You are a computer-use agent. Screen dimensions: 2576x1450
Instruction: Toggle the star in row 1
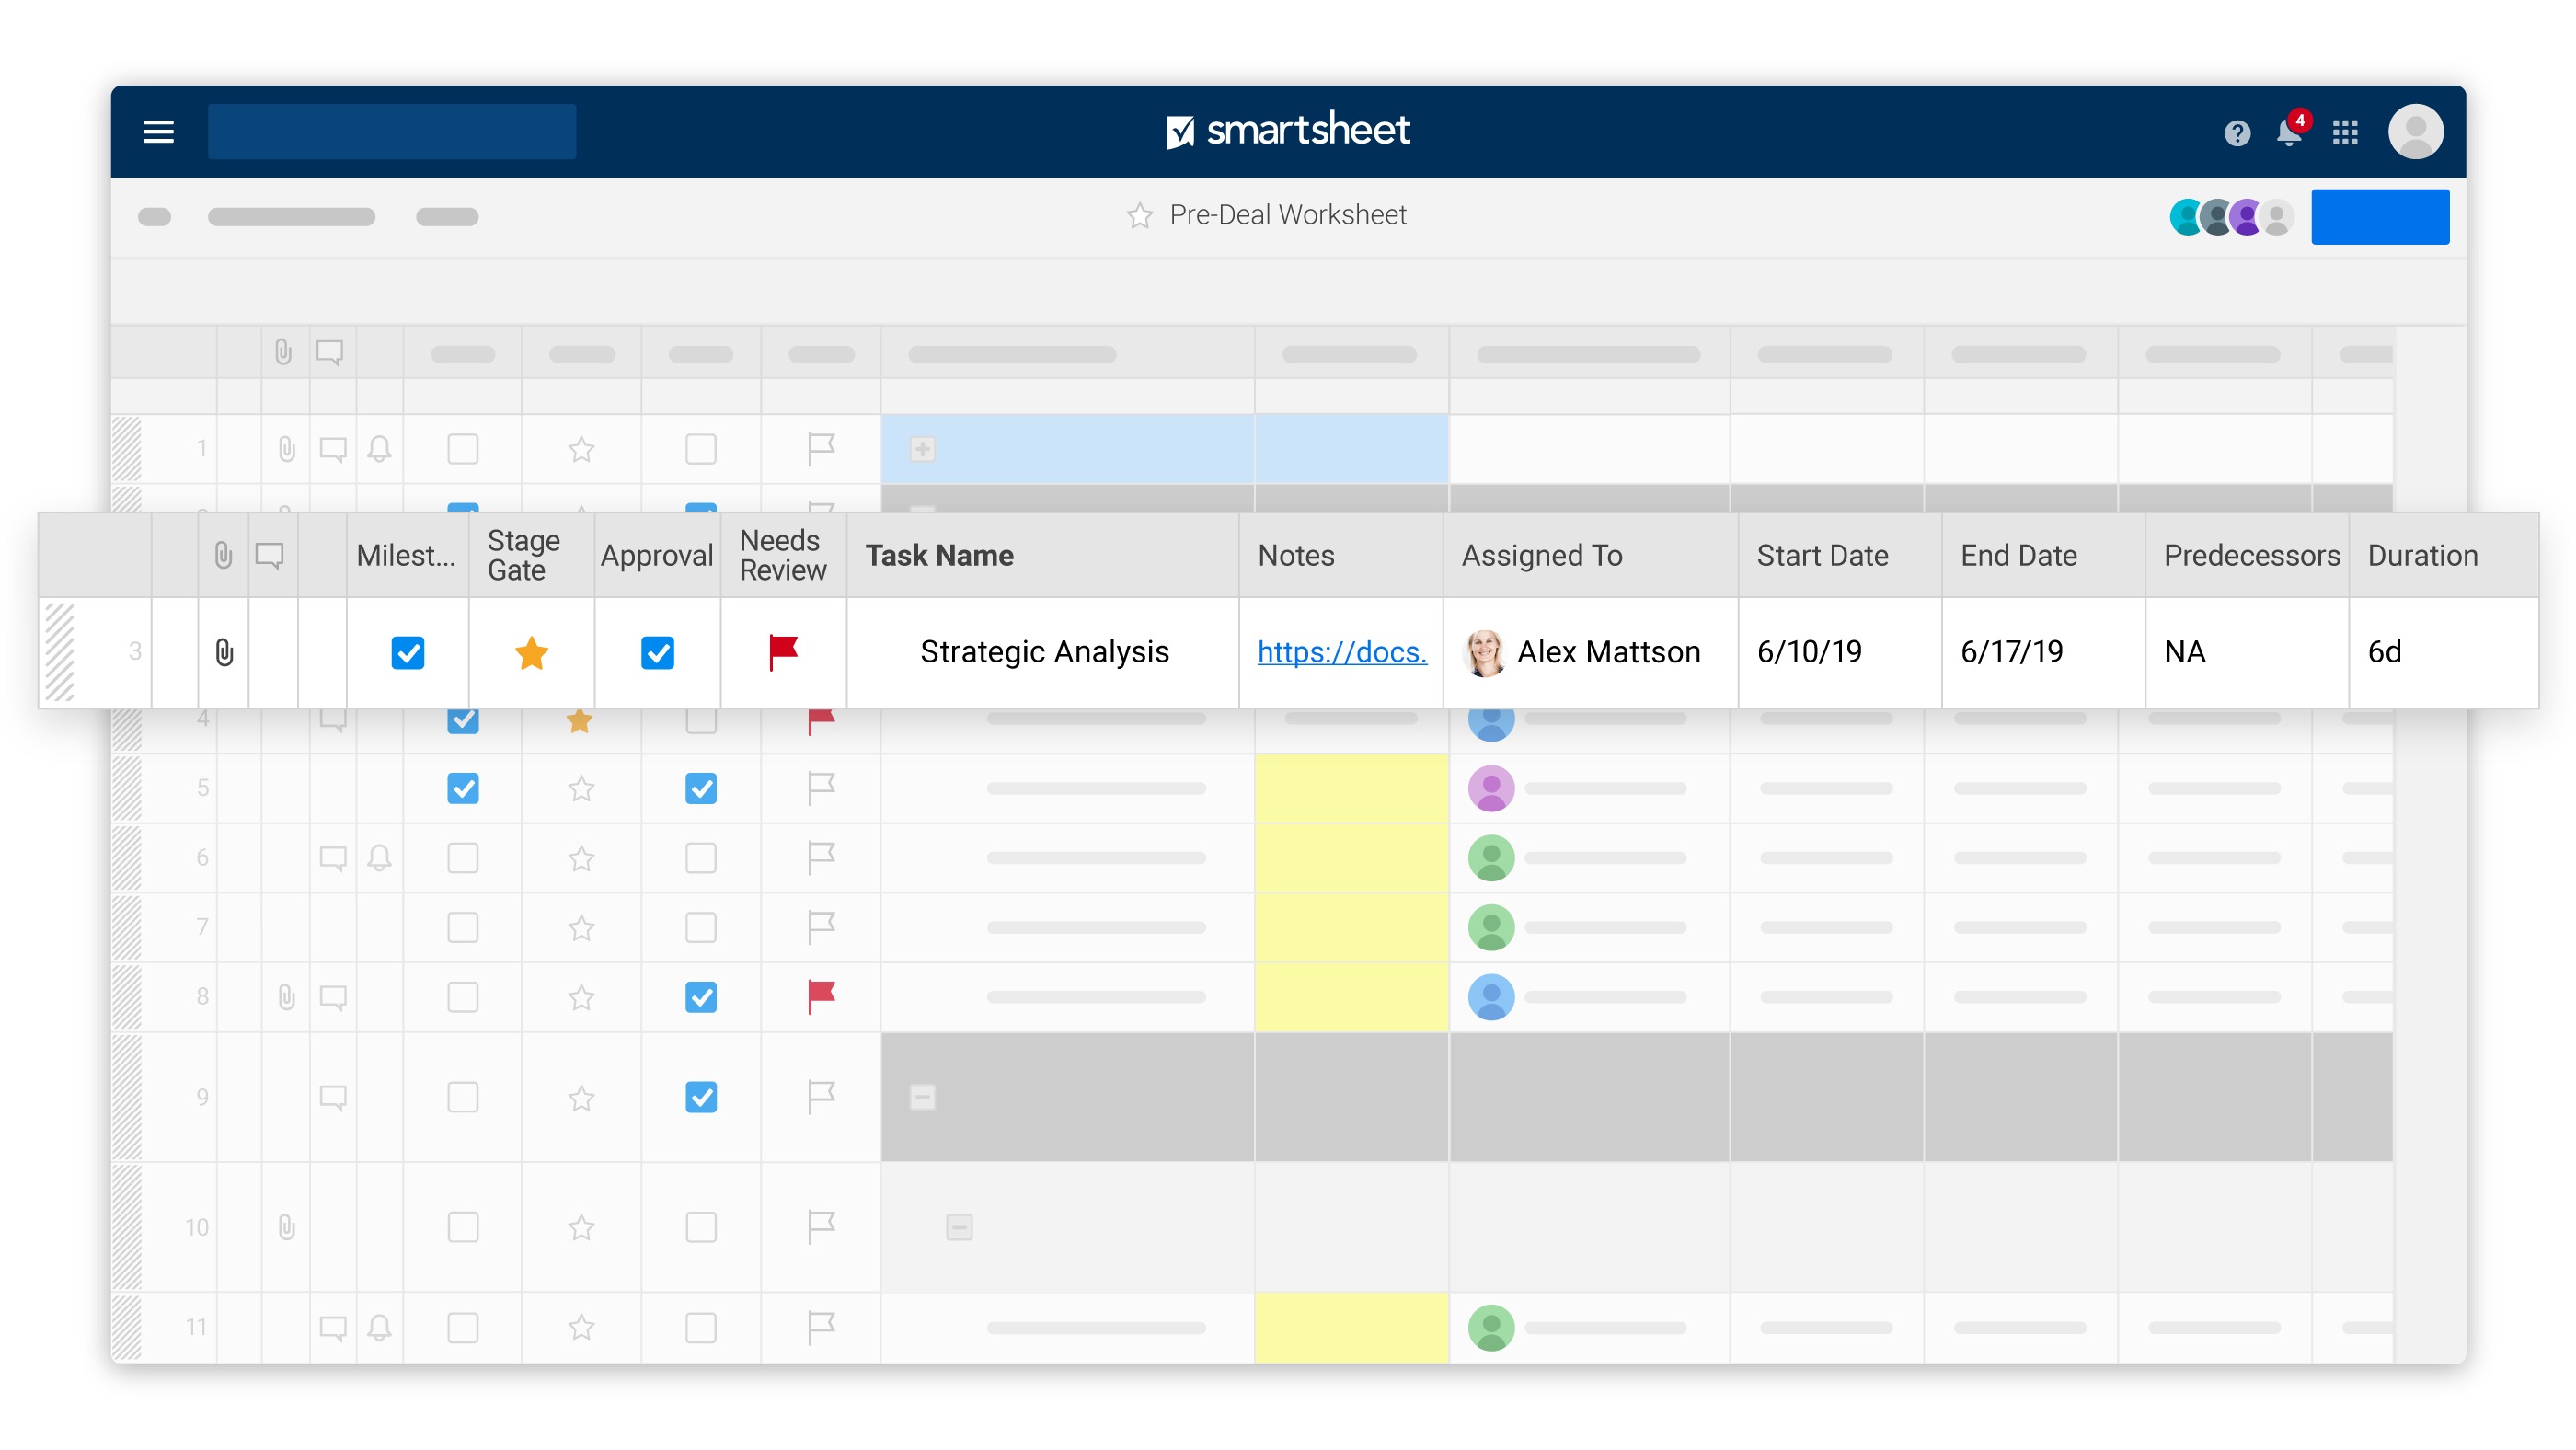click(x=581, y=449)
